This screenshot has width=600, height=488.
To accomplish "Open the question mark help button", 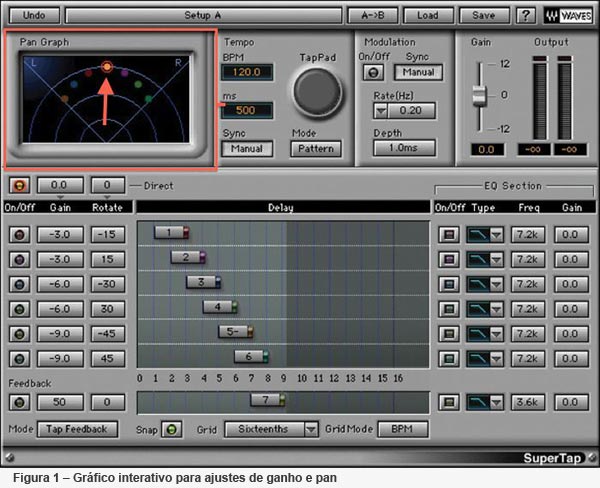I will click(526, 15).
